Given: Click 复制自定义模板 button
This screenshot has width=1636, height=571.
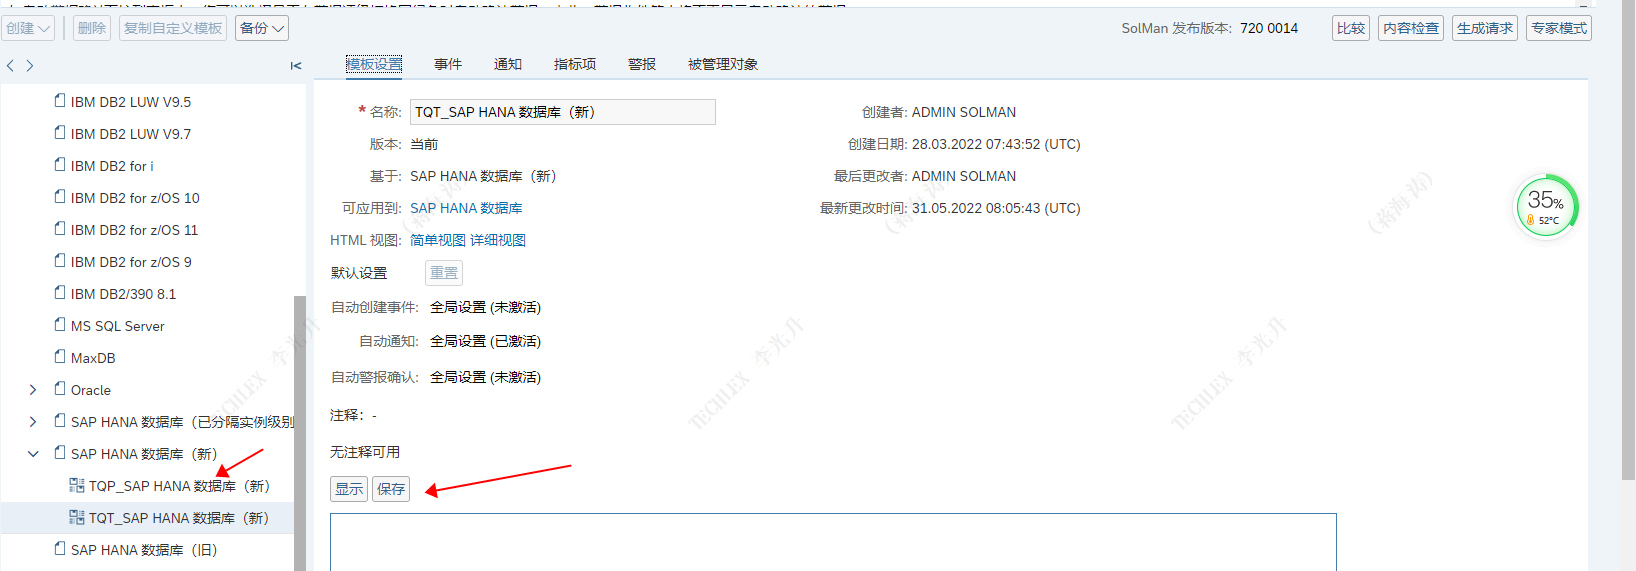Looking at the screenshot, I should [173, 28].
